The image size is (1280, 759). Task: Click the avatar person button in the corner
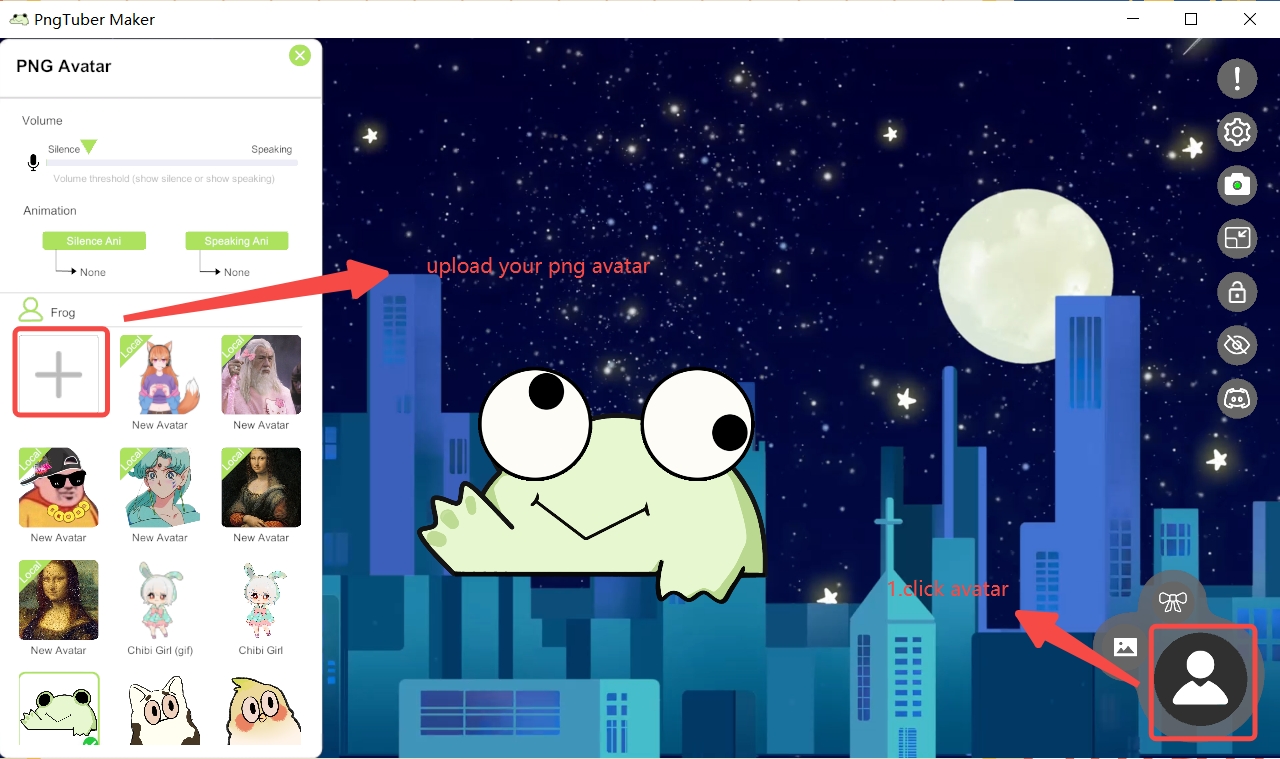1203,683
